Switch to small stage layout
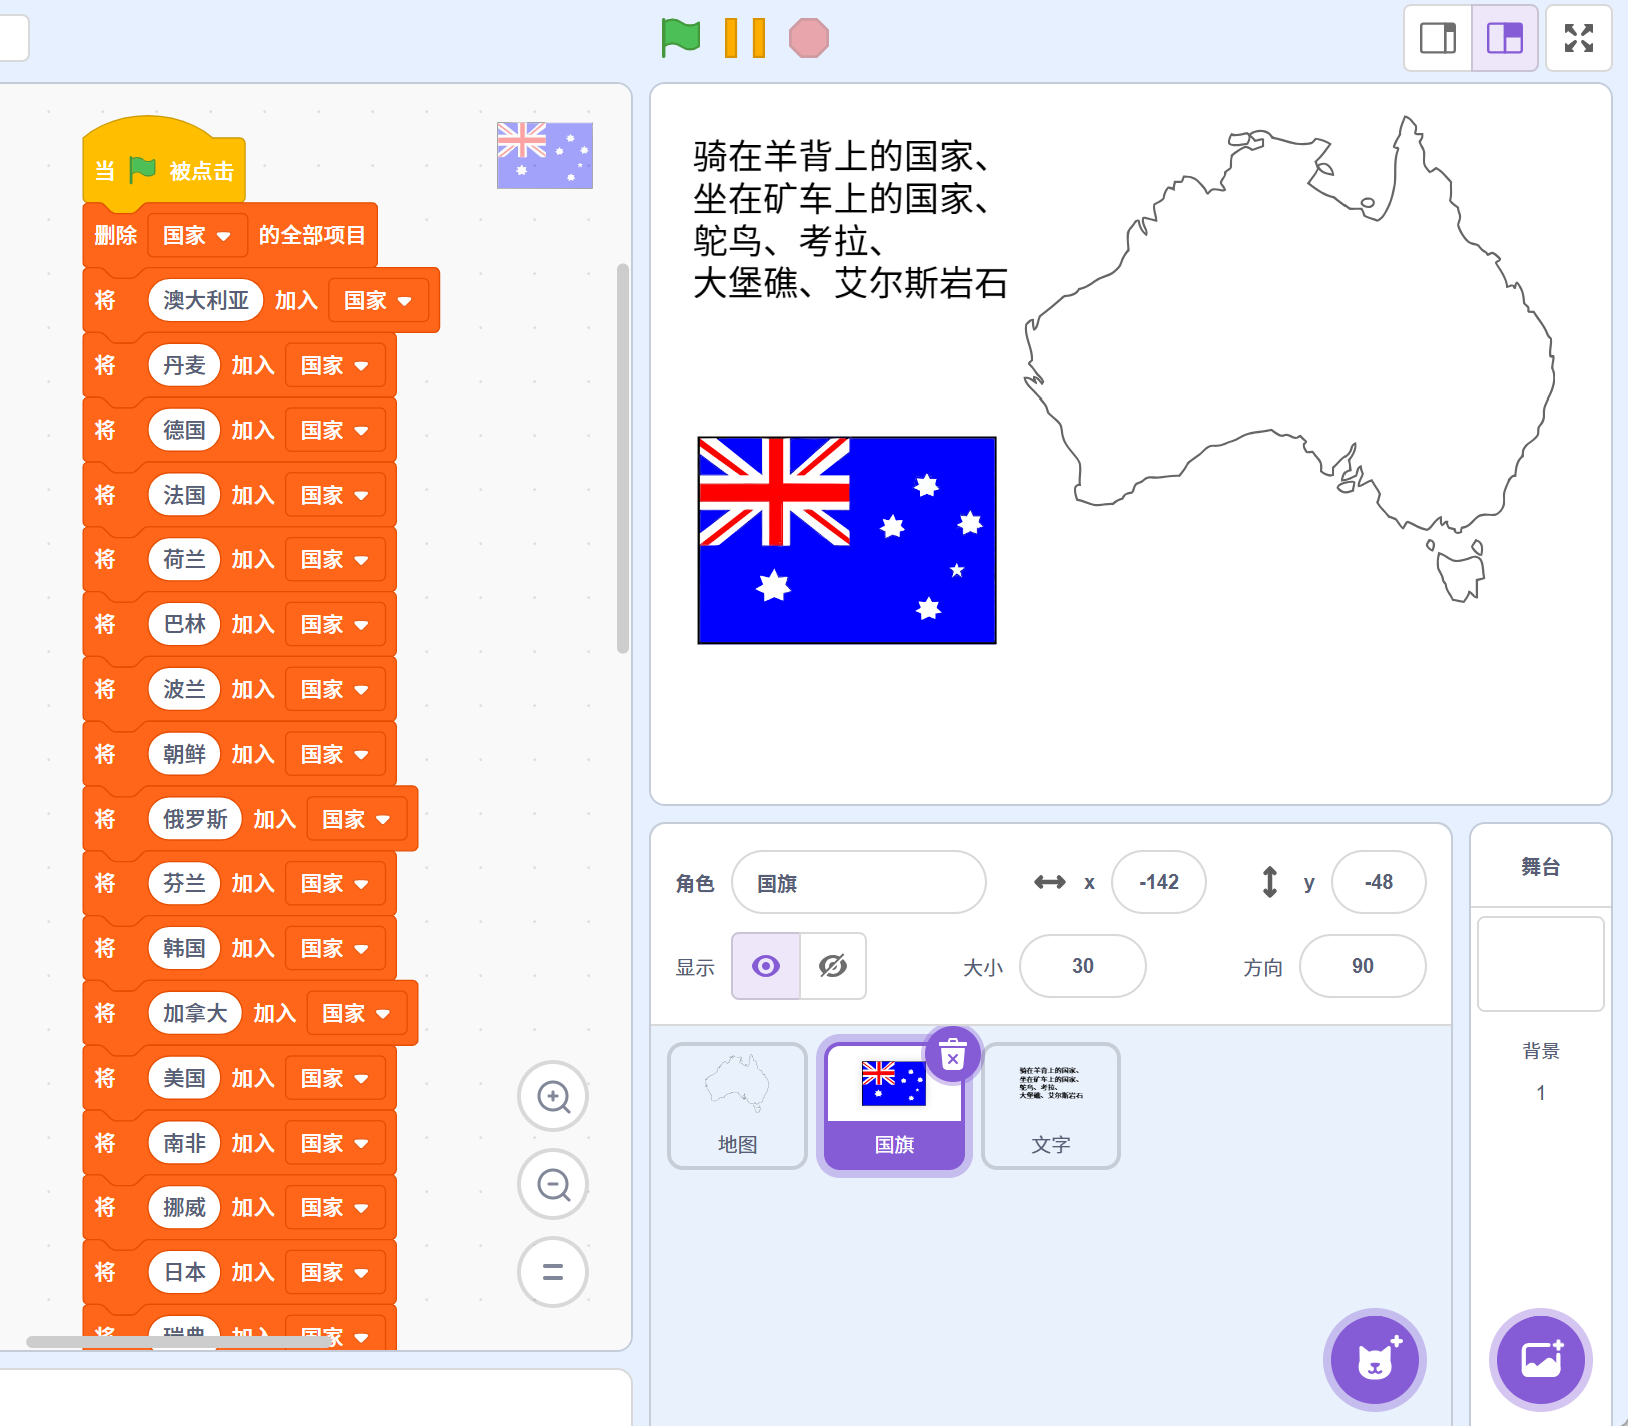This screenshot has height=1426, width=1628. click(1437, 38)
